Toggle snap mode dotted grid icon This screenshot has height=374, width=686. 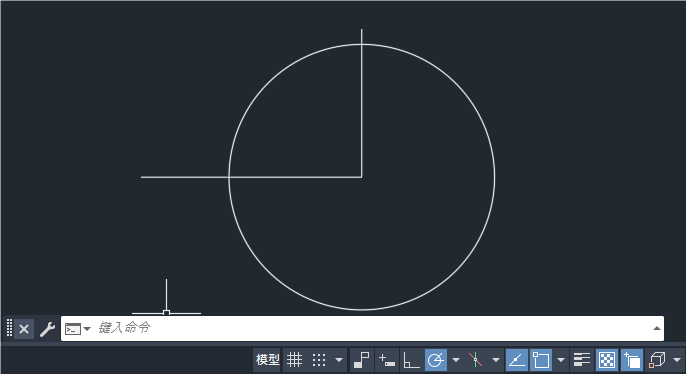click(x=319, y=360)
